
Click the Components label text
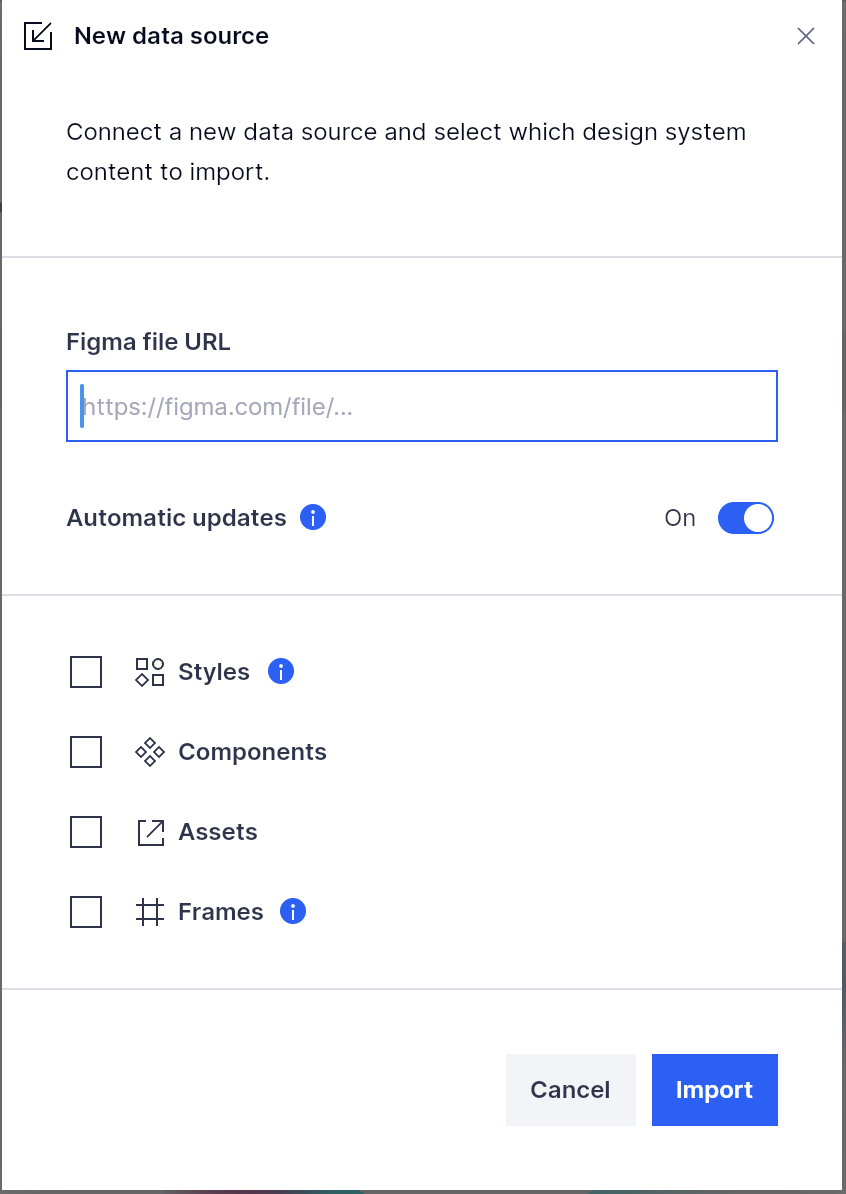(252, 752)
